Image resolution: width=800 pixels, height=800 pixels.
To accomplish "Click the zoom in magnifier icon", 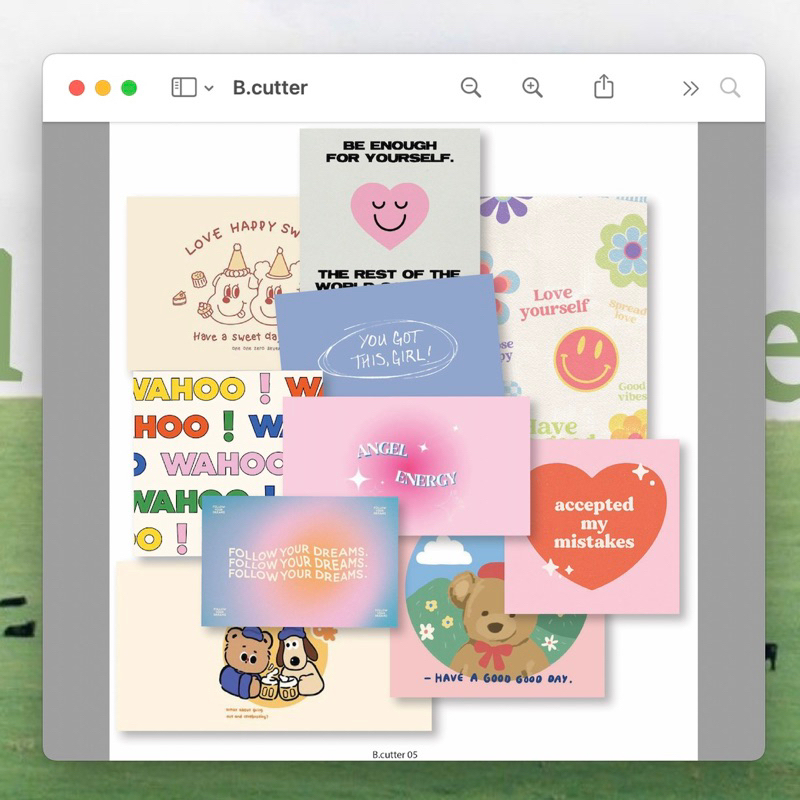I will (x=532, y=87).
